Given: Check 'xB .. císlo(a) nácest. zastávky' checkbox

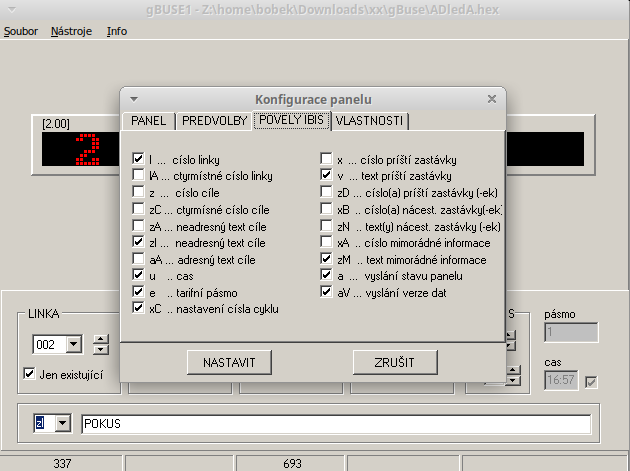Looking at the screenshot, I should pyautogui.click(x=326, y=209).
